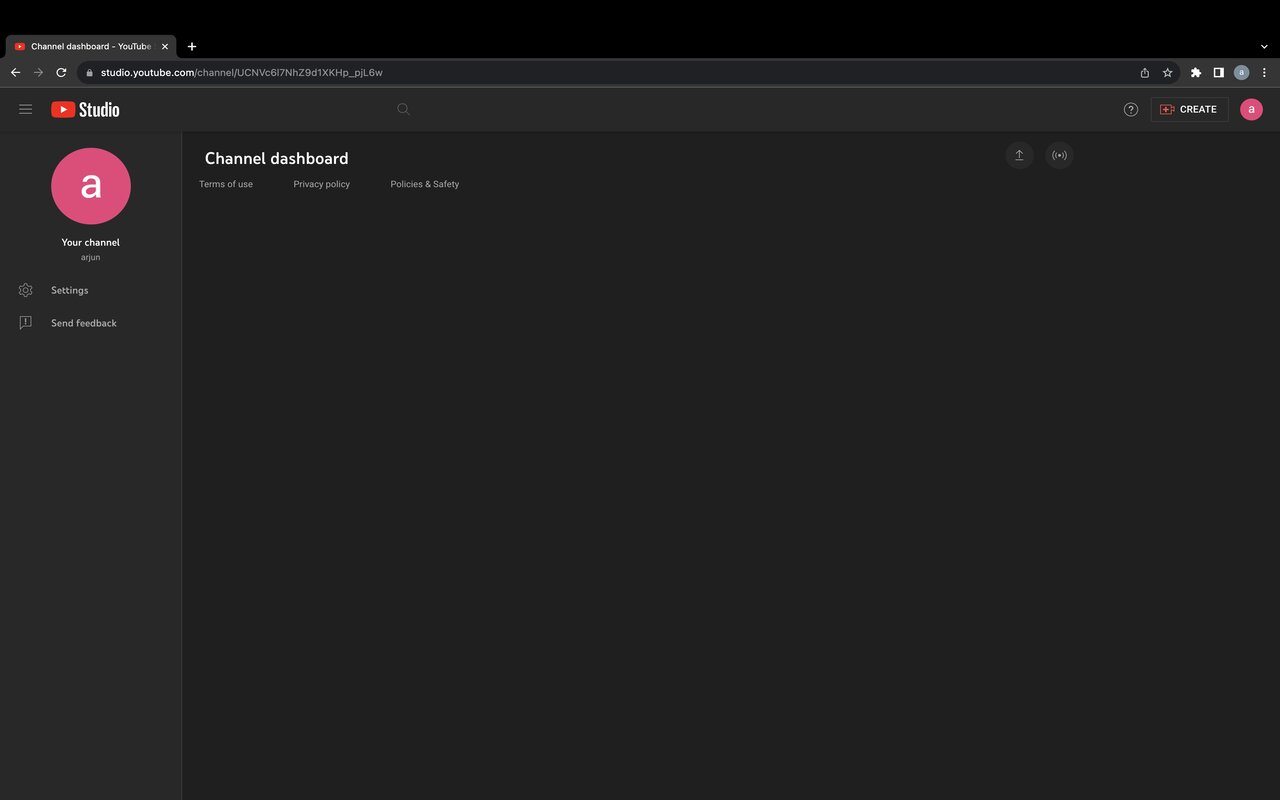Click the bookmark star in the address bar

1167,72
